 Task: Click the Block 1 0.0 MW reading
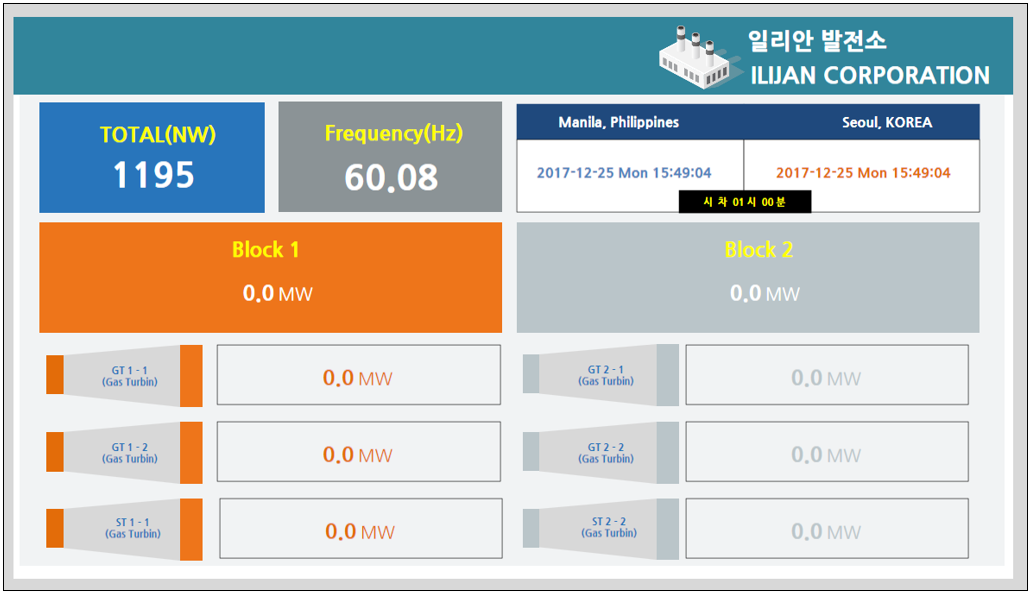[277, 293]
